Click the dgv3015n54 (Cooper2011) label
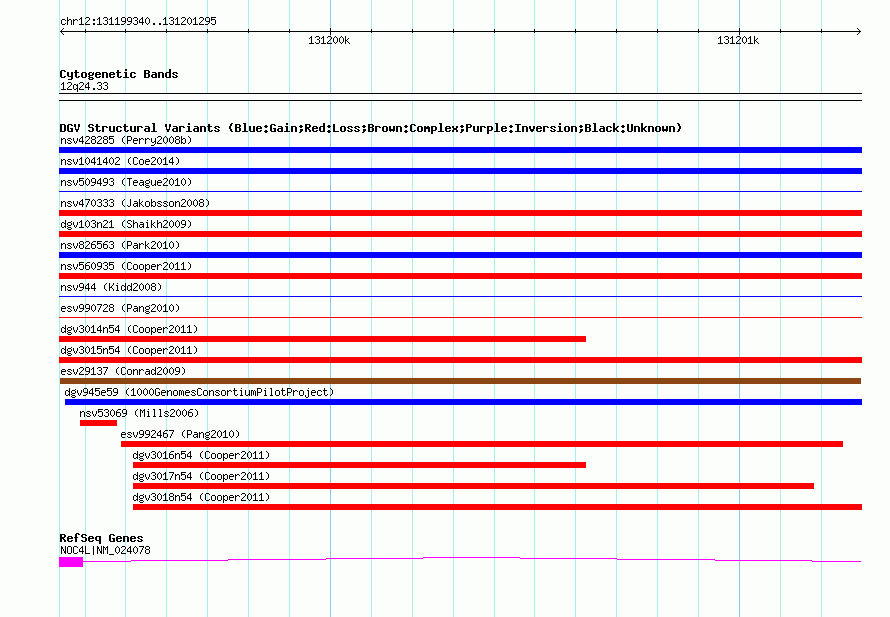The width and height of the screenshot is (890, 617). click(129, 350)
